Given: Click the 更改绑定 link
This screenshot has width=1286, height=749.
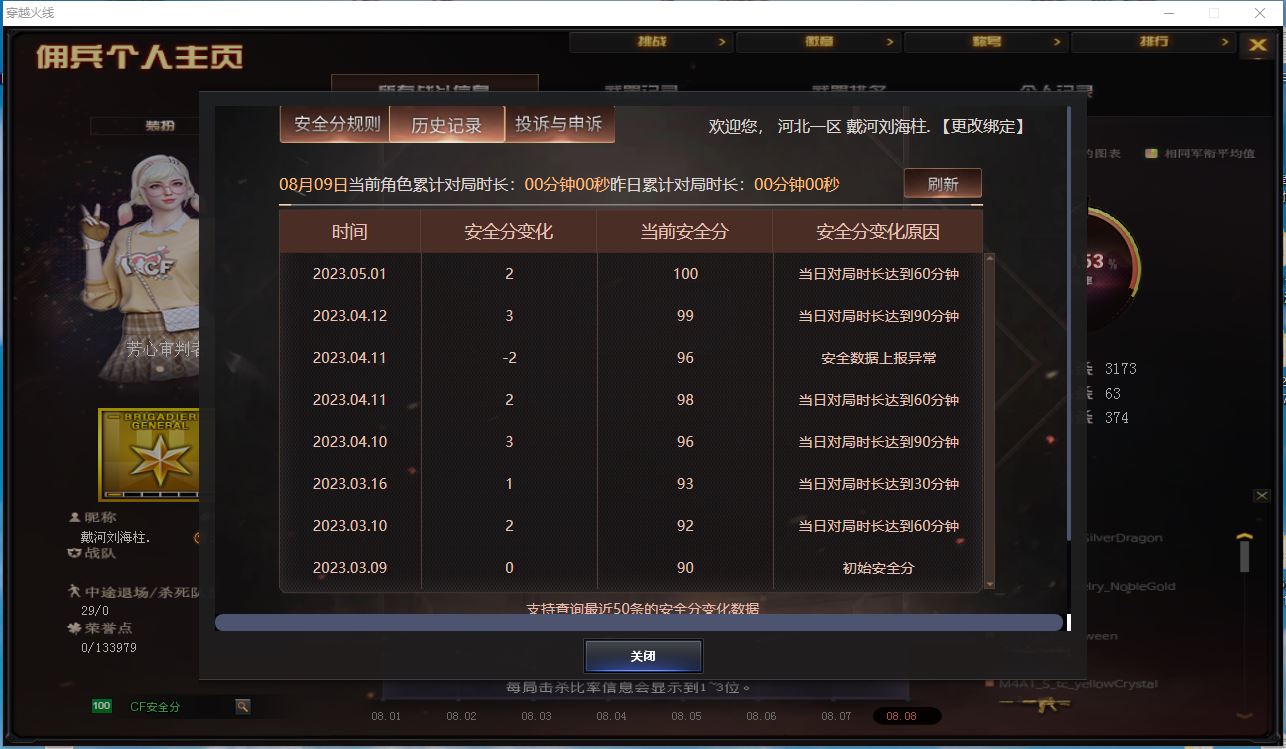Looking at the screenshot, I should (983, 126).
